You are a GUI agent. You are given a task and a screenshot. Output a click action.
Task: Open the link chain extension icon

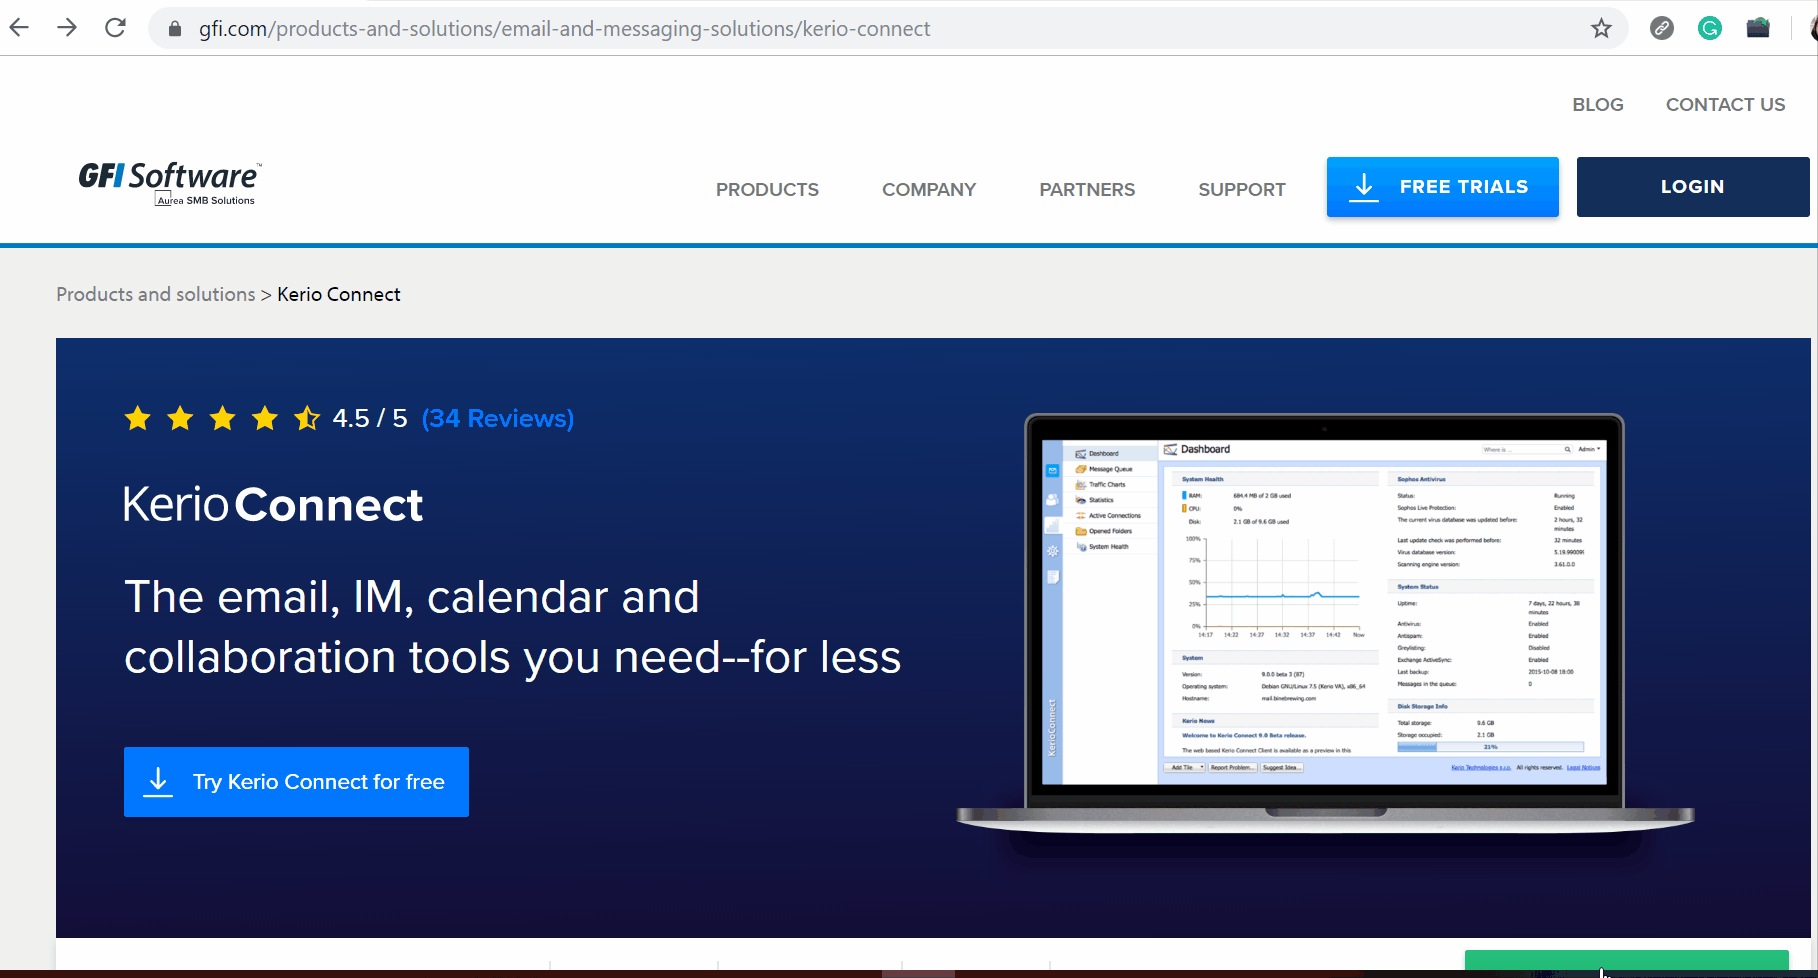click(x=1662, y=28)
